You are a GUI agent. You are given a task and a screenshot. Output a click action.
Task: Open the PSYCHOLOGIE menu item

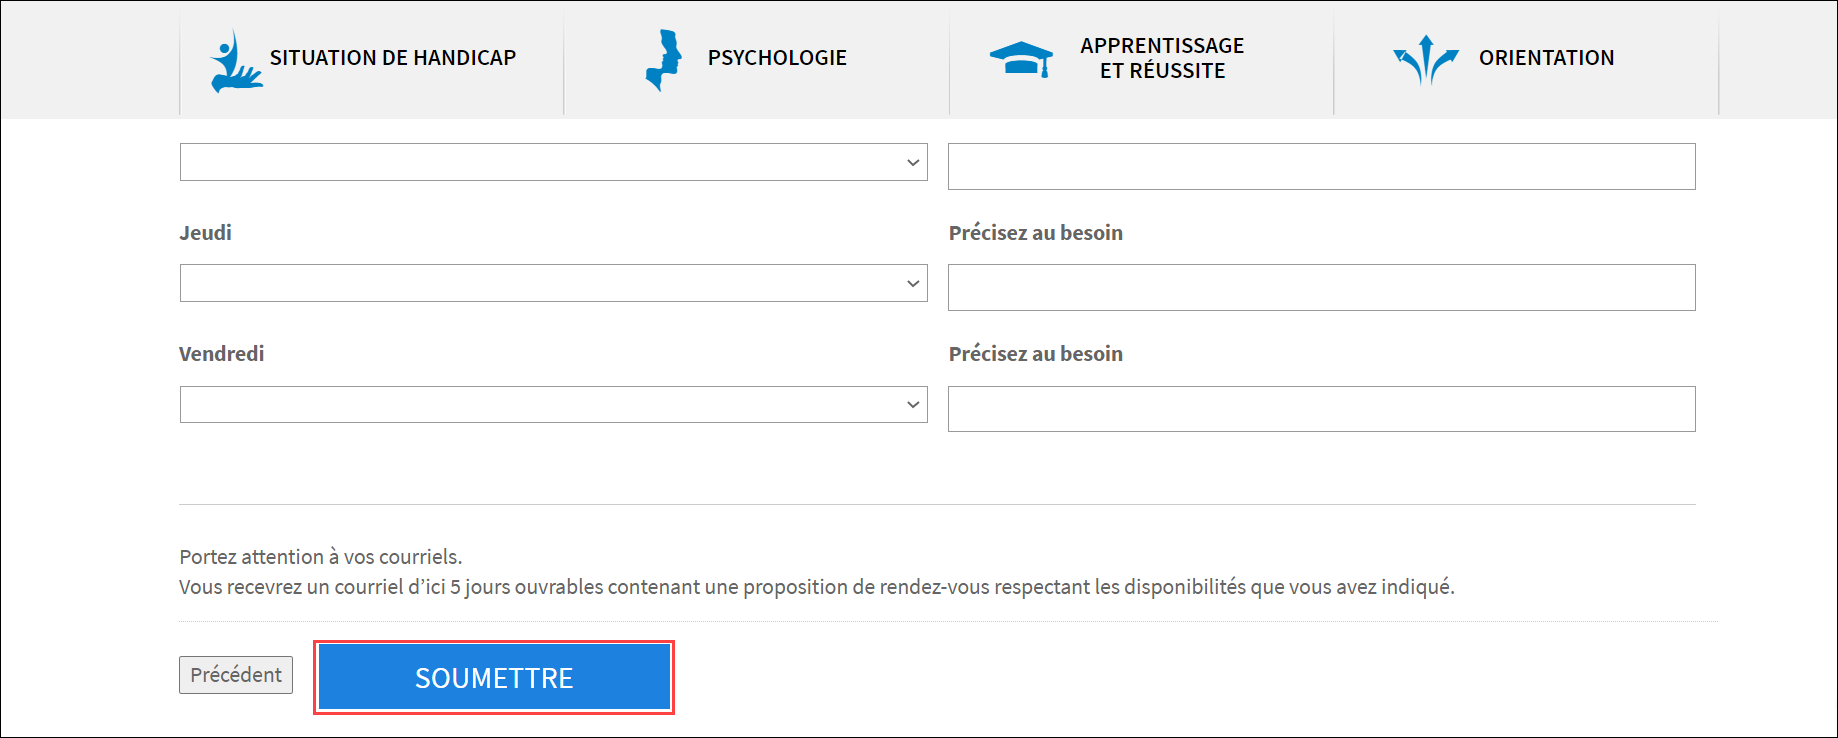pyautogui.click(x=757, y=58)
